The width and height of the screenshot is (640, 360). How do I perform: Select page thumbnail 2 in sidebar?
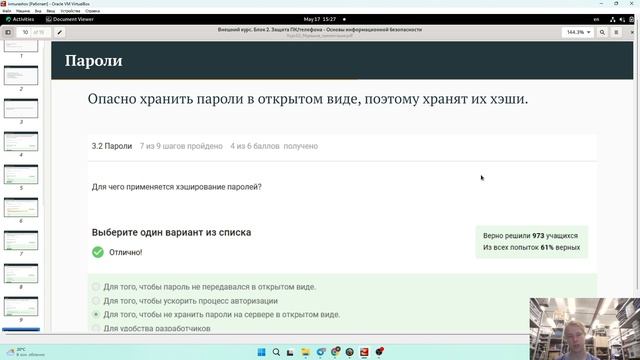click(x=21, y=76)
